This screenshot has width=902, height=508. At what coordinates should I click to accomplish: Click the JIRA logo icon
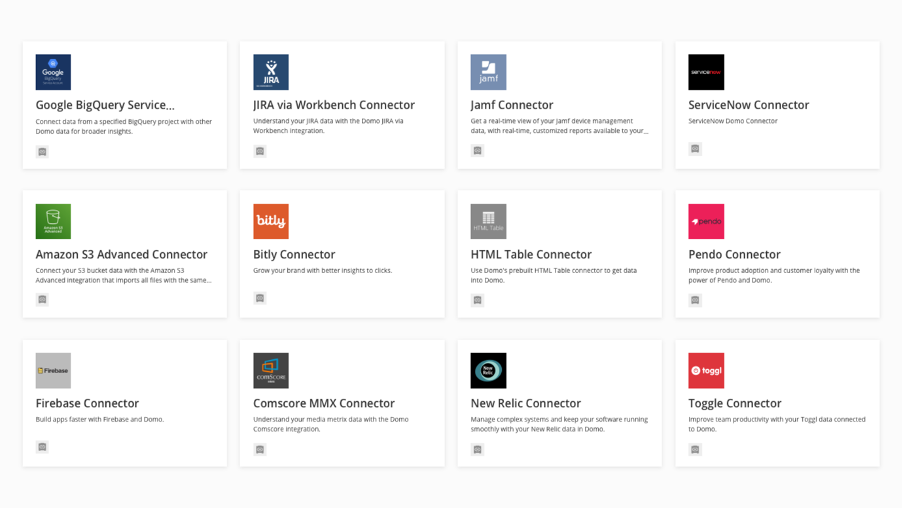(271, 72)
